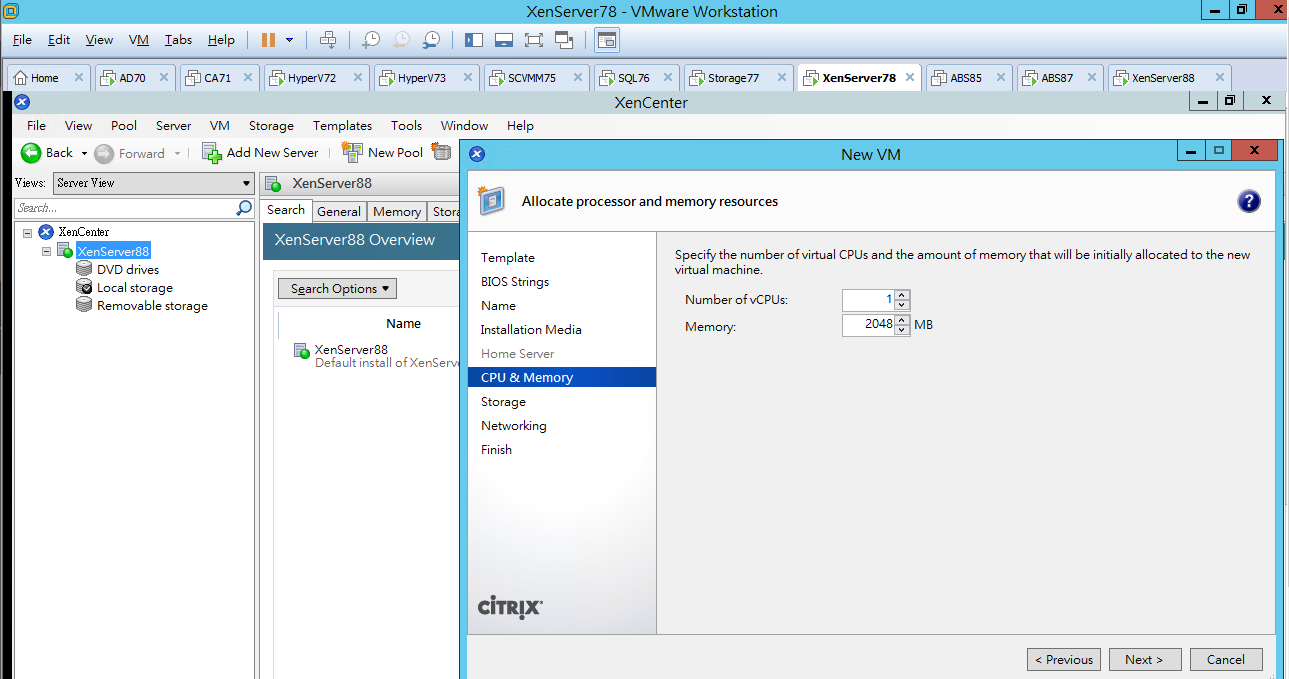The width and height of the screenshot is (1289, 679).
Task: Open the snapshot manager wrench-clock icon
Action: [431, 40]
